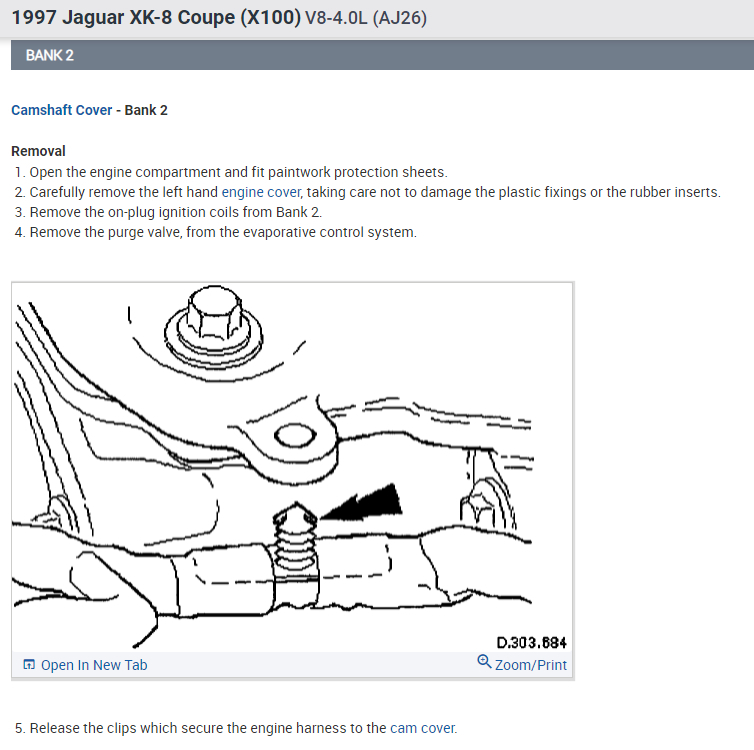Click the black arrow in the diagram
This screenshot has height=750, width=754.
[x=362, y=503]
